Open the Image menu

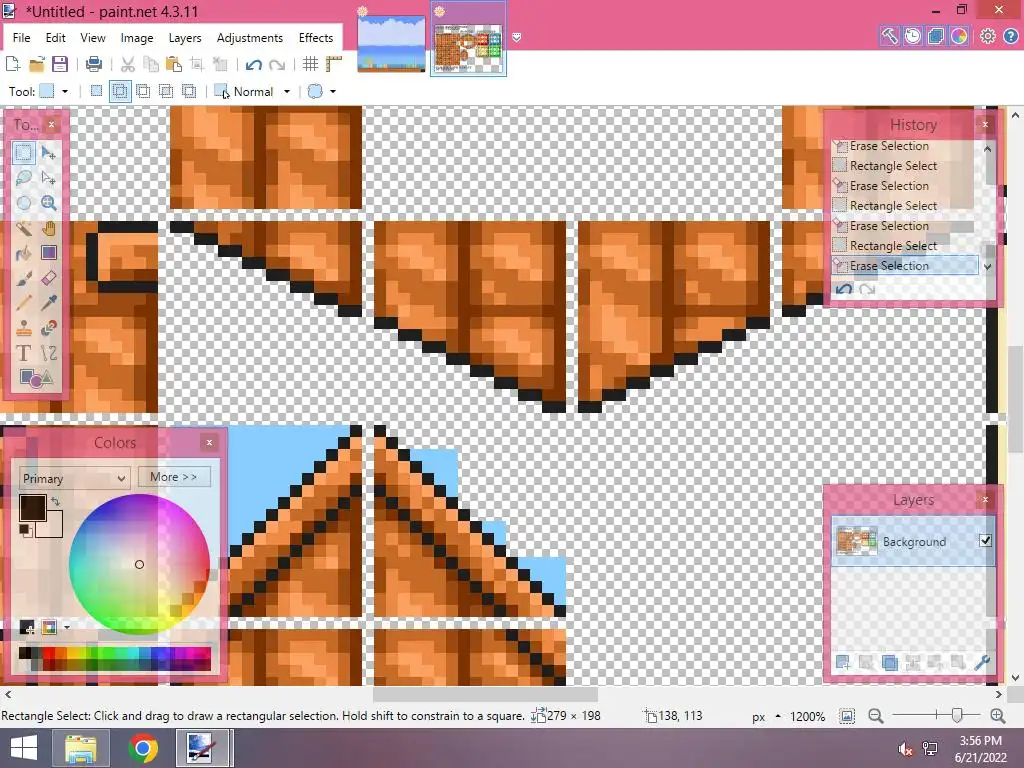(136, 38)
